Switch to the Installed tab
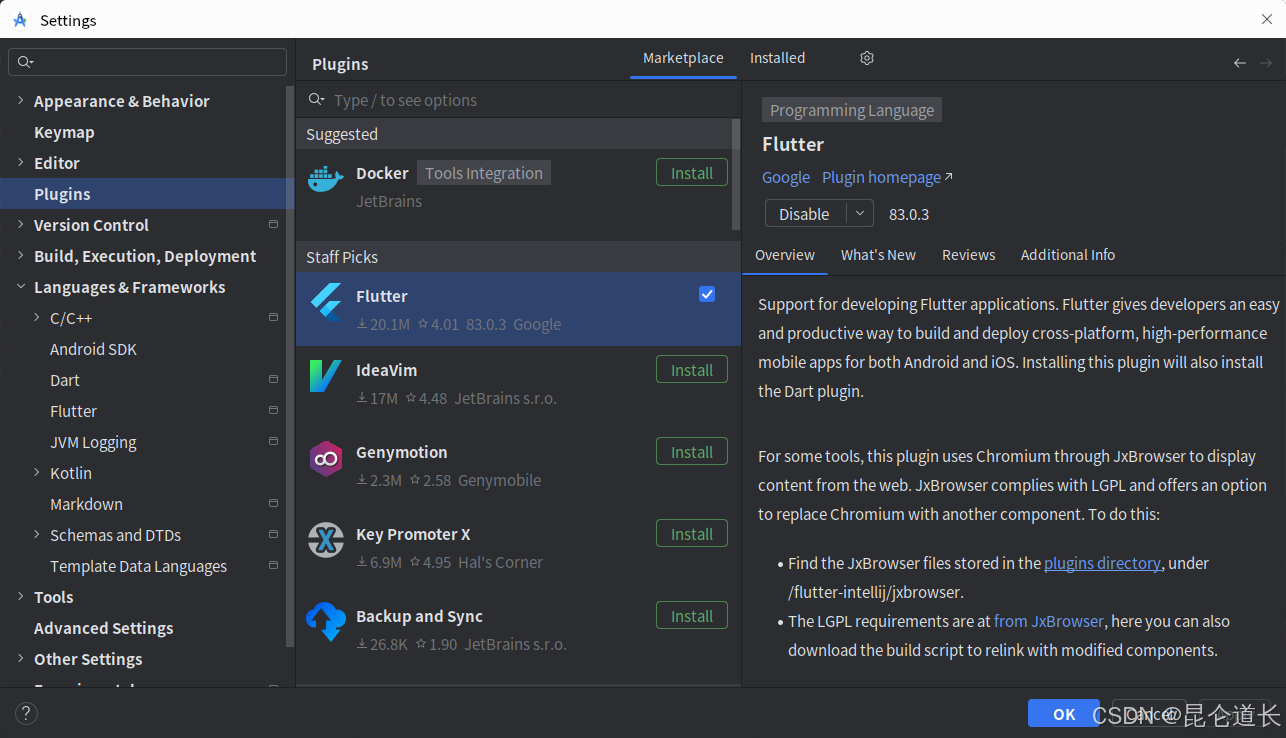 pos(777,58)
